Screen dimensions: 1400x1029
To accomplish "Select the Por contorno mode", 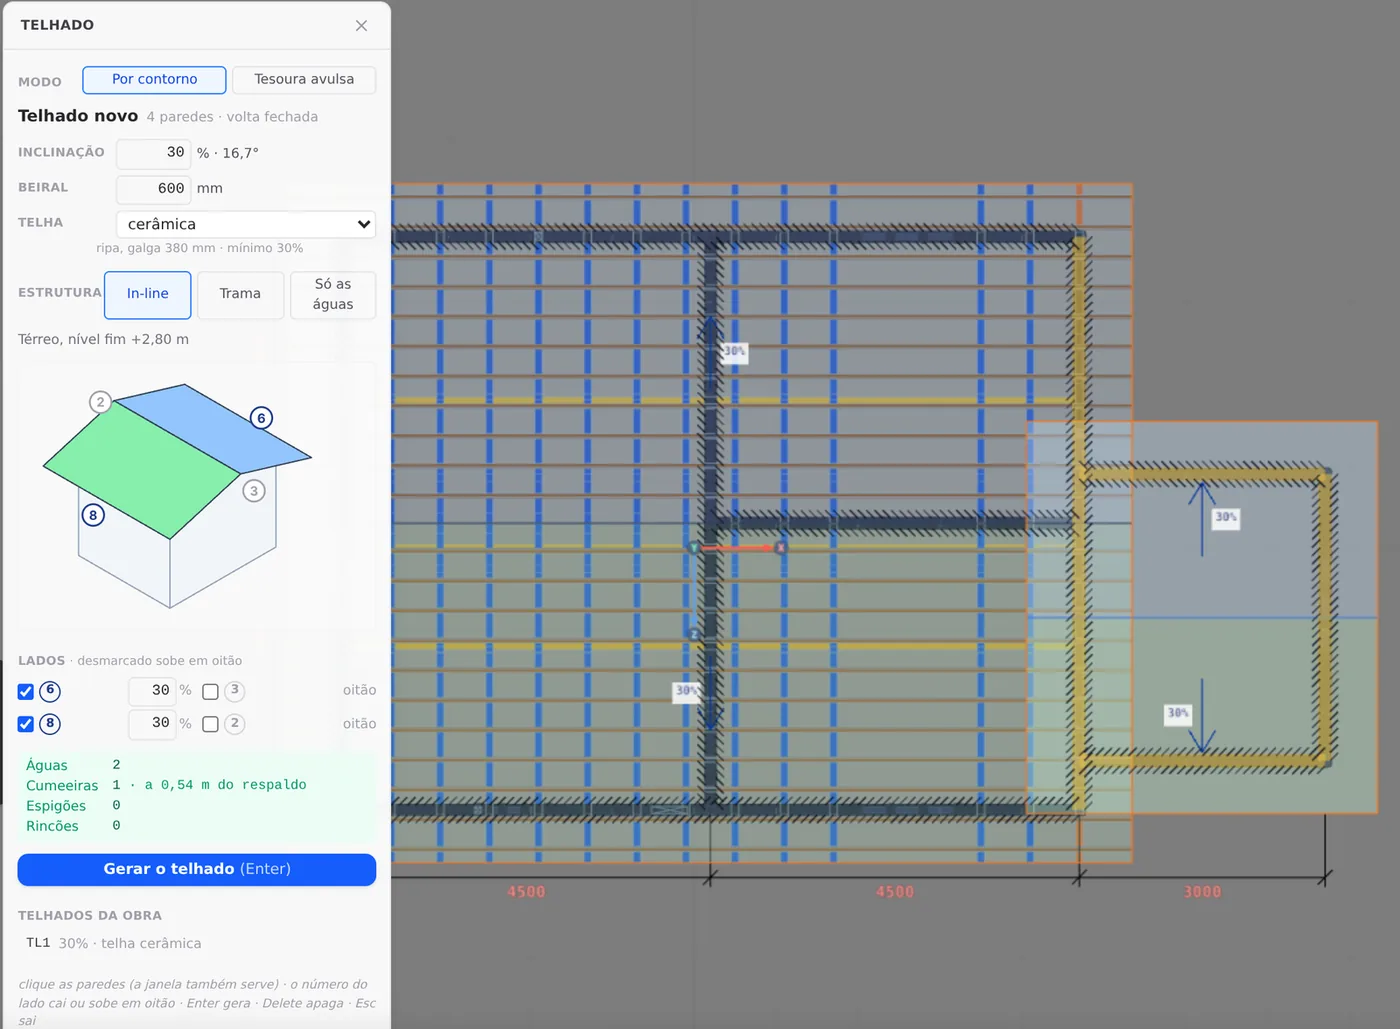I will (x=154, y=80).
